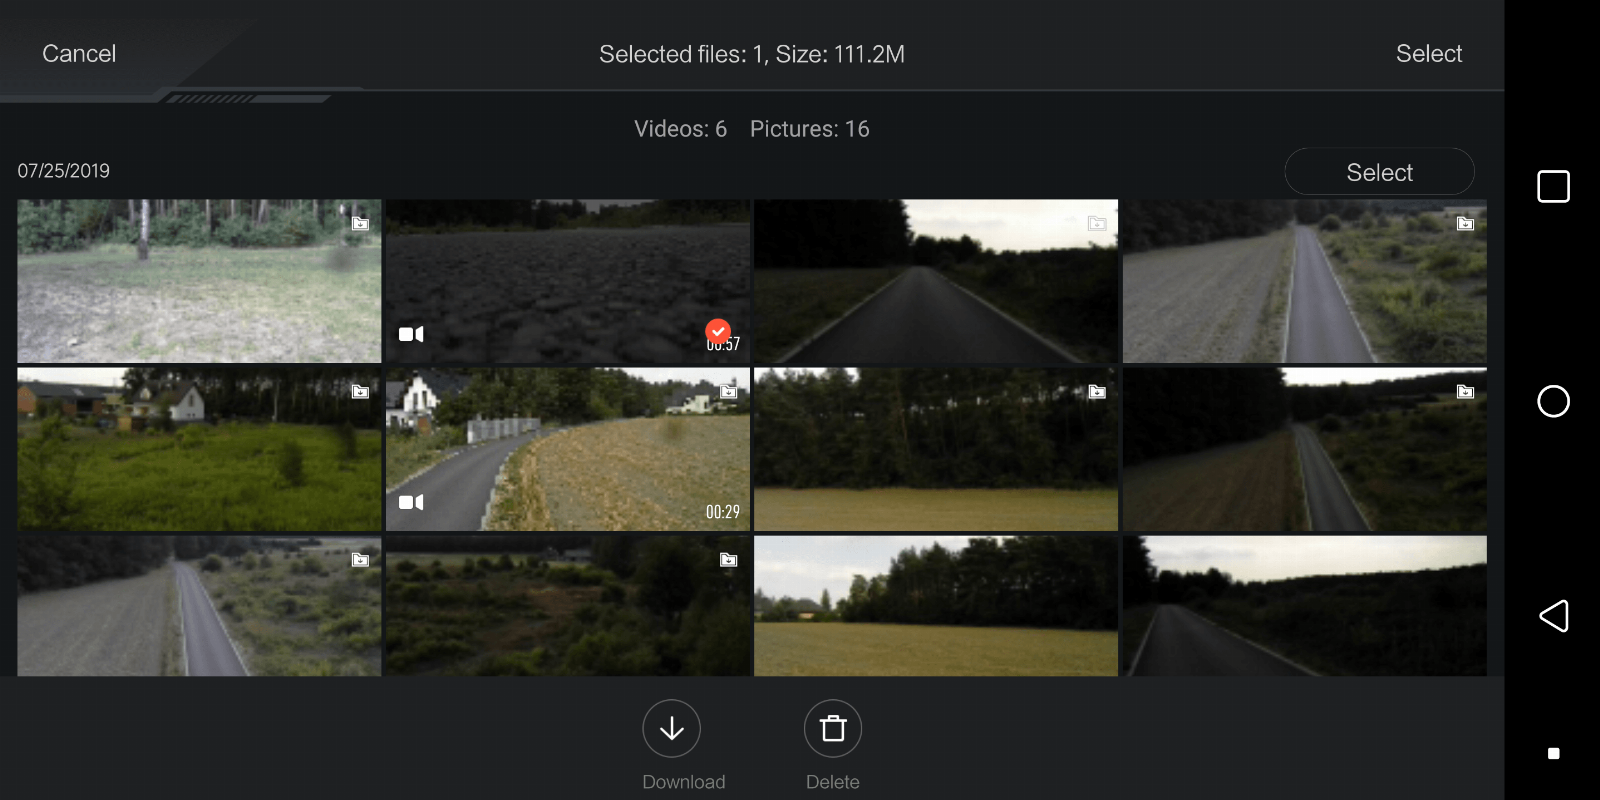Image resolution: width=1600 pixels, height=800 pixels.
Task: Tap the "Selected files: 1, Size: 111.2M" text
Action: [x=752, y=54]
